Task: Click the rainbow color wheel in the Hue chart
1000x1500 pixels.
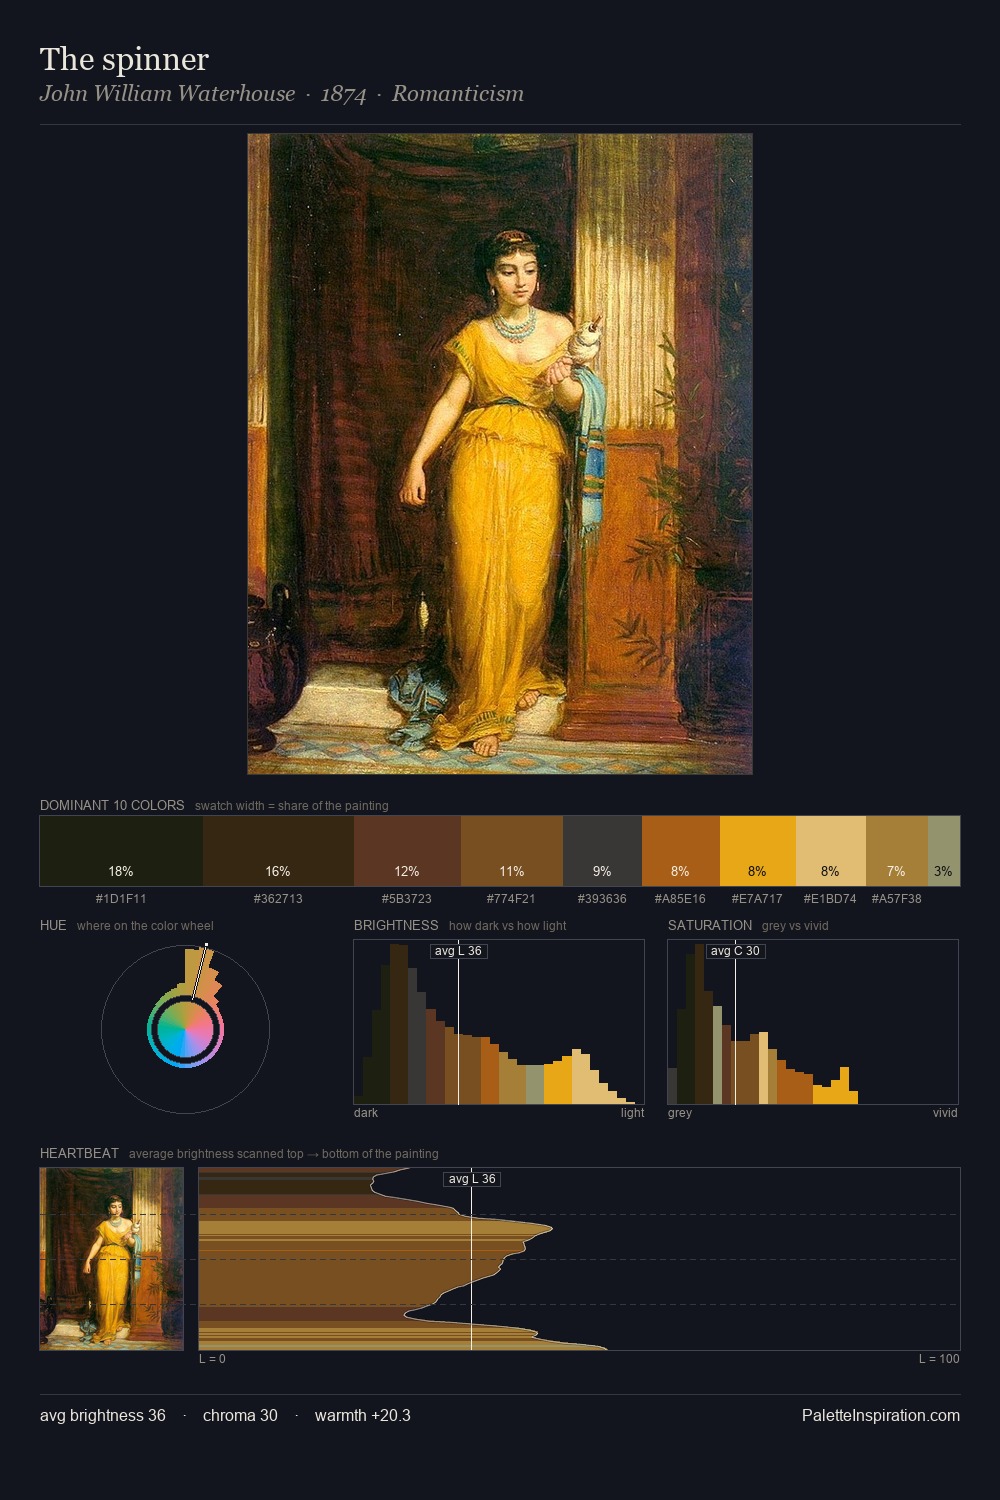Action: coord(185,1029)
